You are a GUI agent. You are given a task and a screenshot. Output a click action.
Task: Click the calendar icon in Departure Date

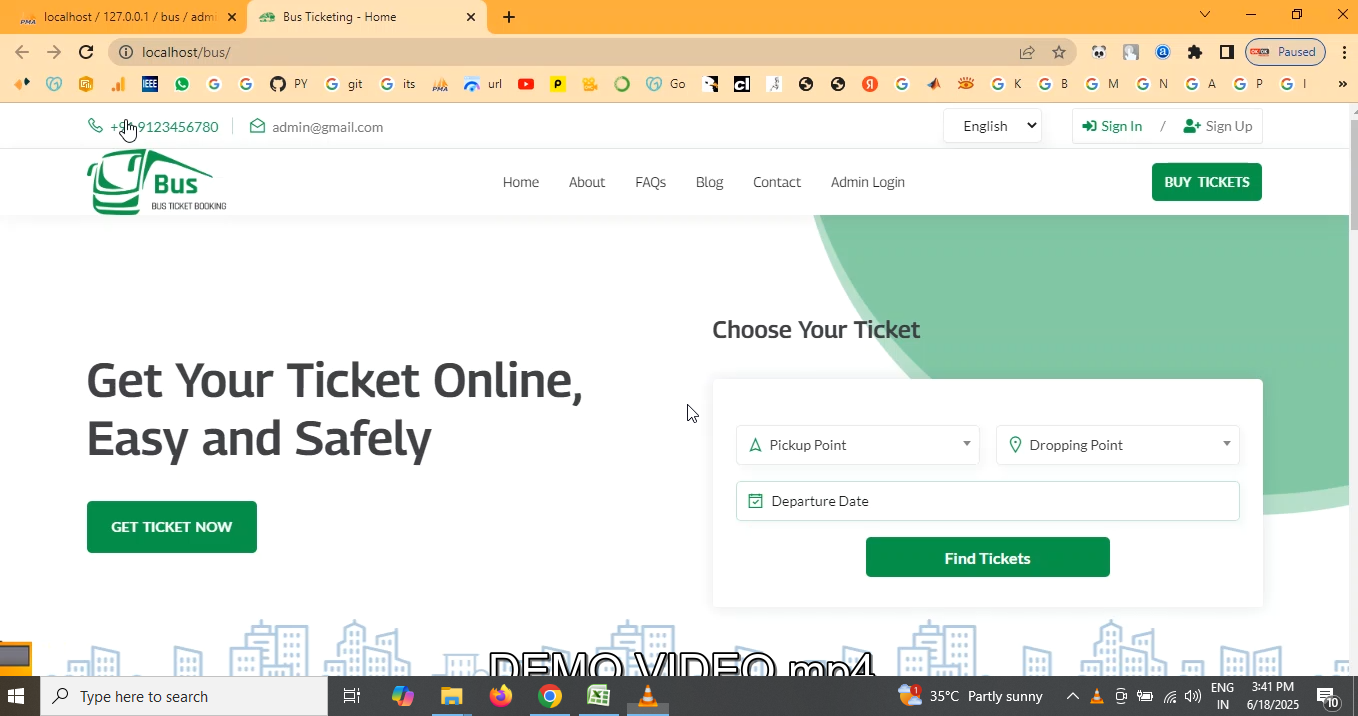pyautogui.click(x=755, y=501)
